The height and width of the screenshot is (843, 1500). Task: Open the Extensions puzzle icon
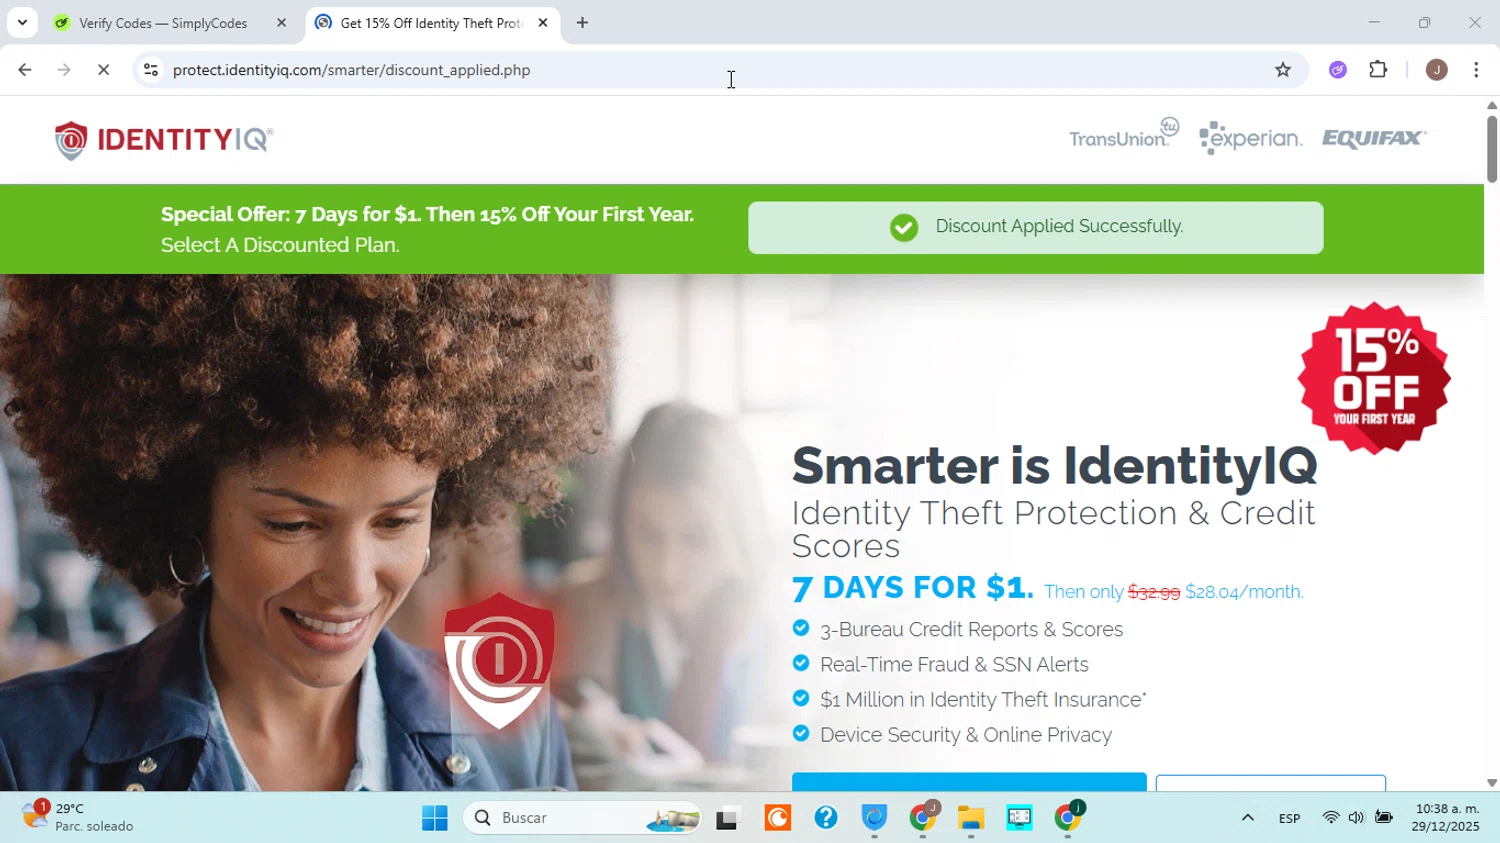click(1378, 70)
